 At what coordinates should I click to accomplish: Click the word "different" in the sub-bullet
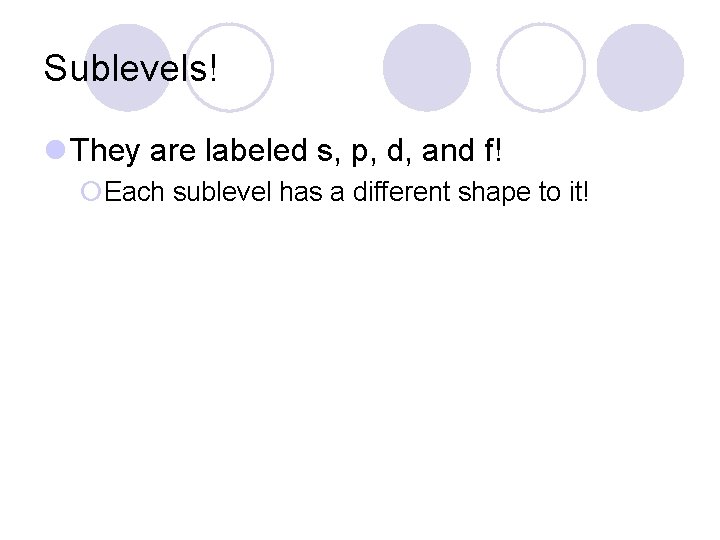click(401, 191)
